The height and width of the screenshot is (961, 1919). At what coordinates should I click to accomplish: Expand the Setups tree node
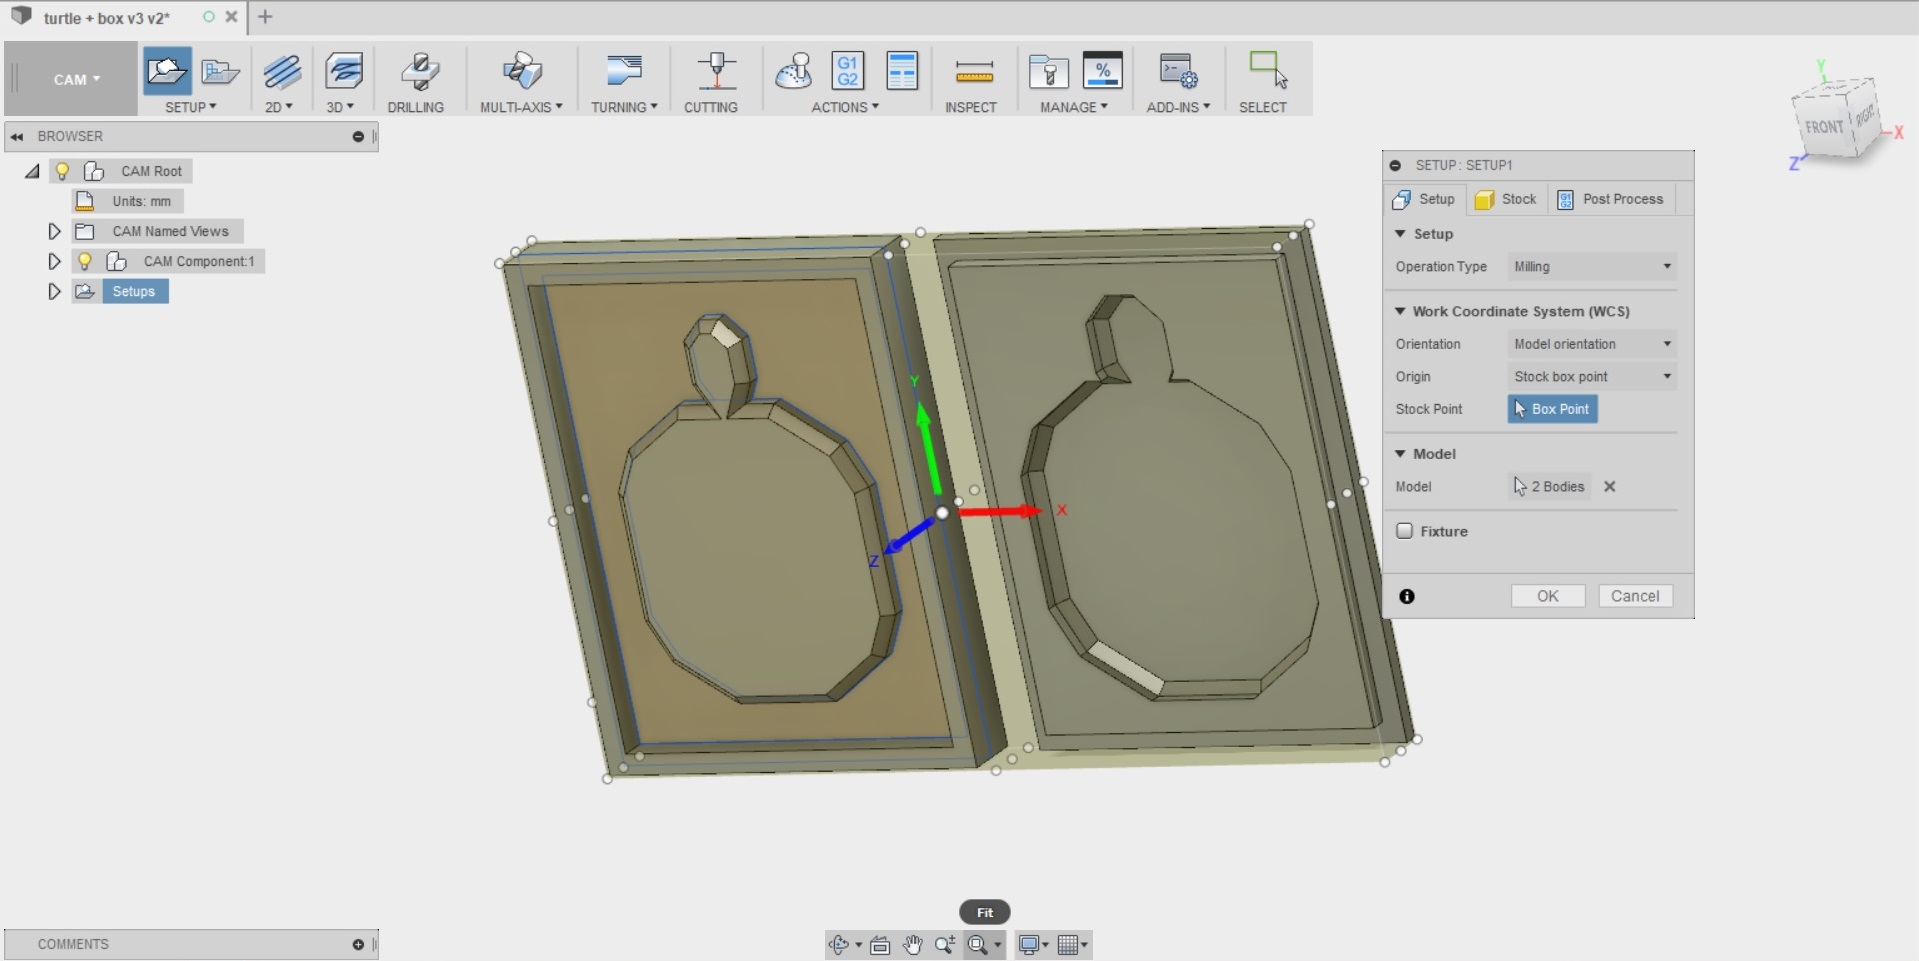point(54,291)
